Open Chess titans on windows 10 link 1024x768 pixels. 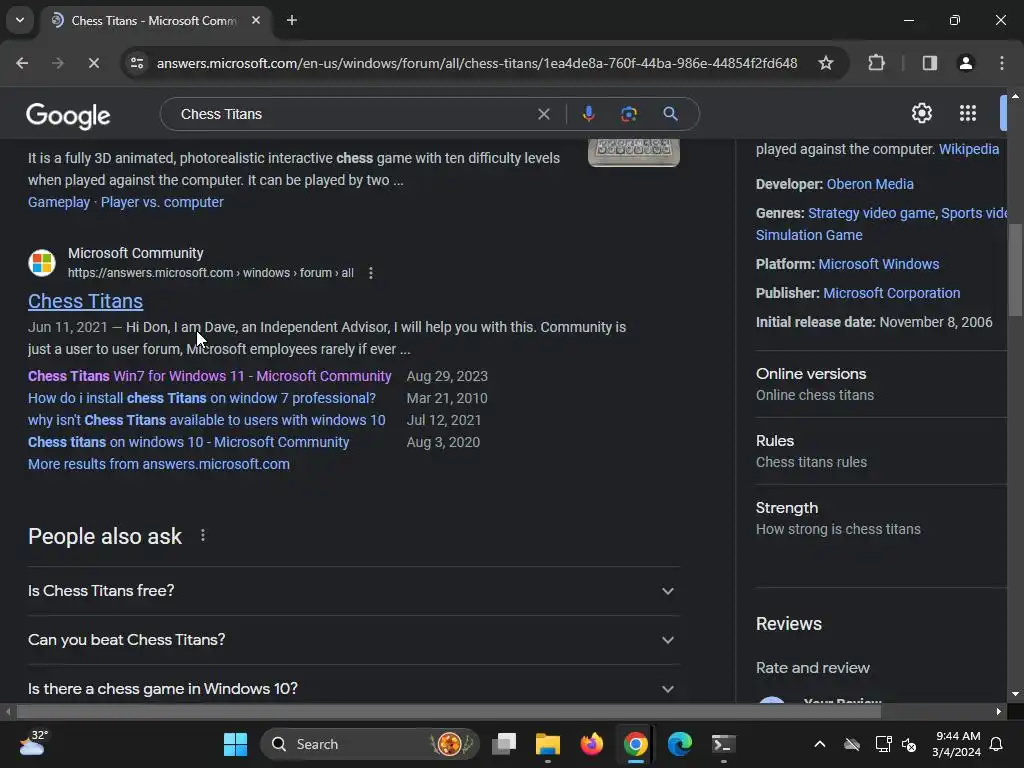(189, 442)
